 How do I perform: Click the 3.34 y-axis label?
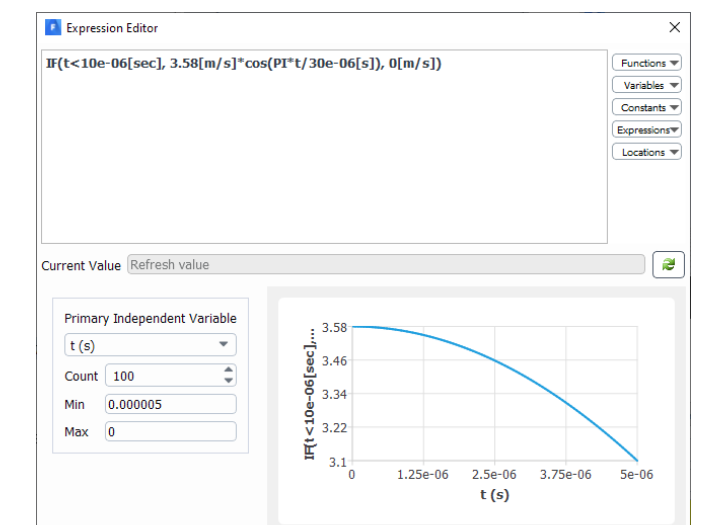[334, 394]
